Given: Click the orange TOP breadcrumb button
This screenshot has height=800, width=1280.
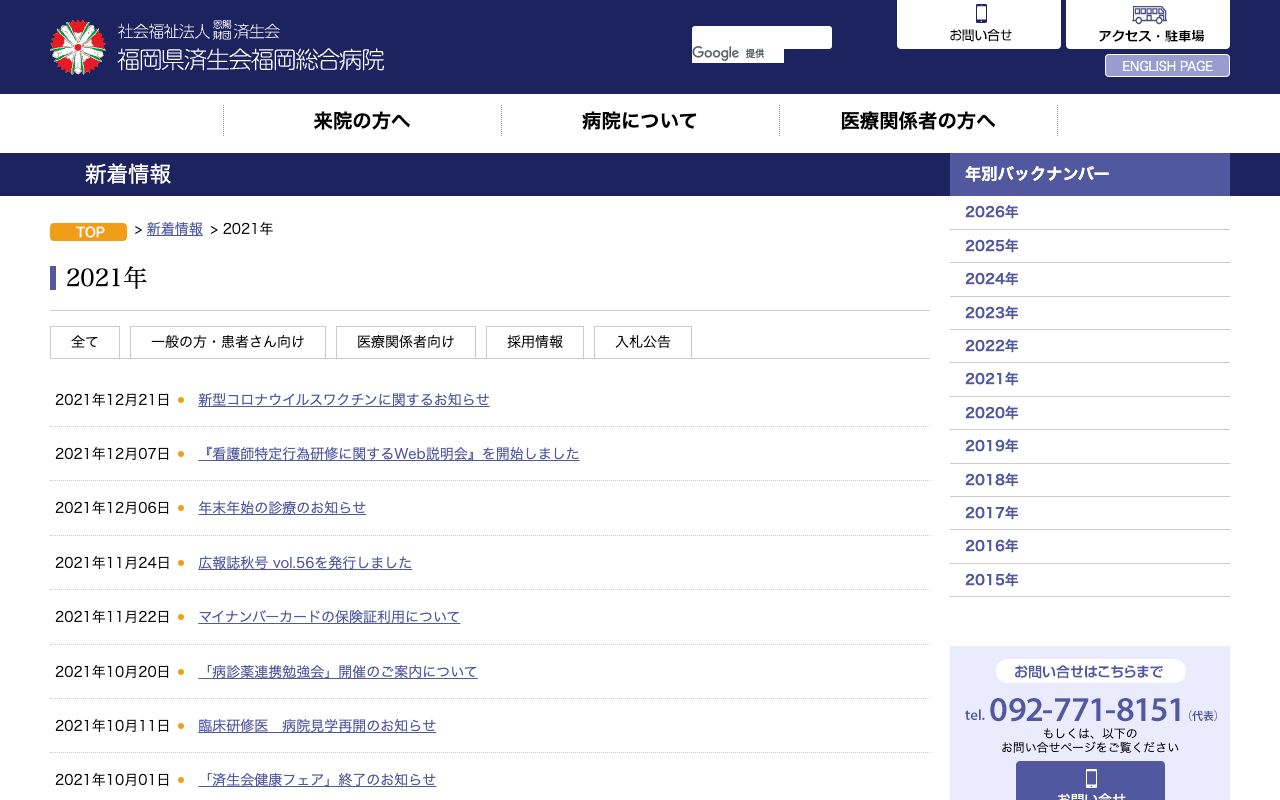Looking at the screenshot, I should 88,231.
